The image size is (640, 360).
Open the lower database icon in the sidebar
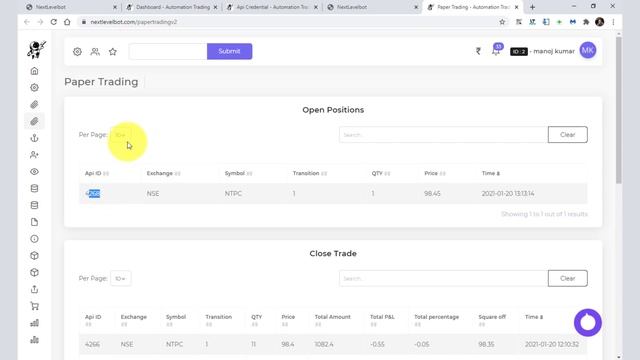point(34,205)
